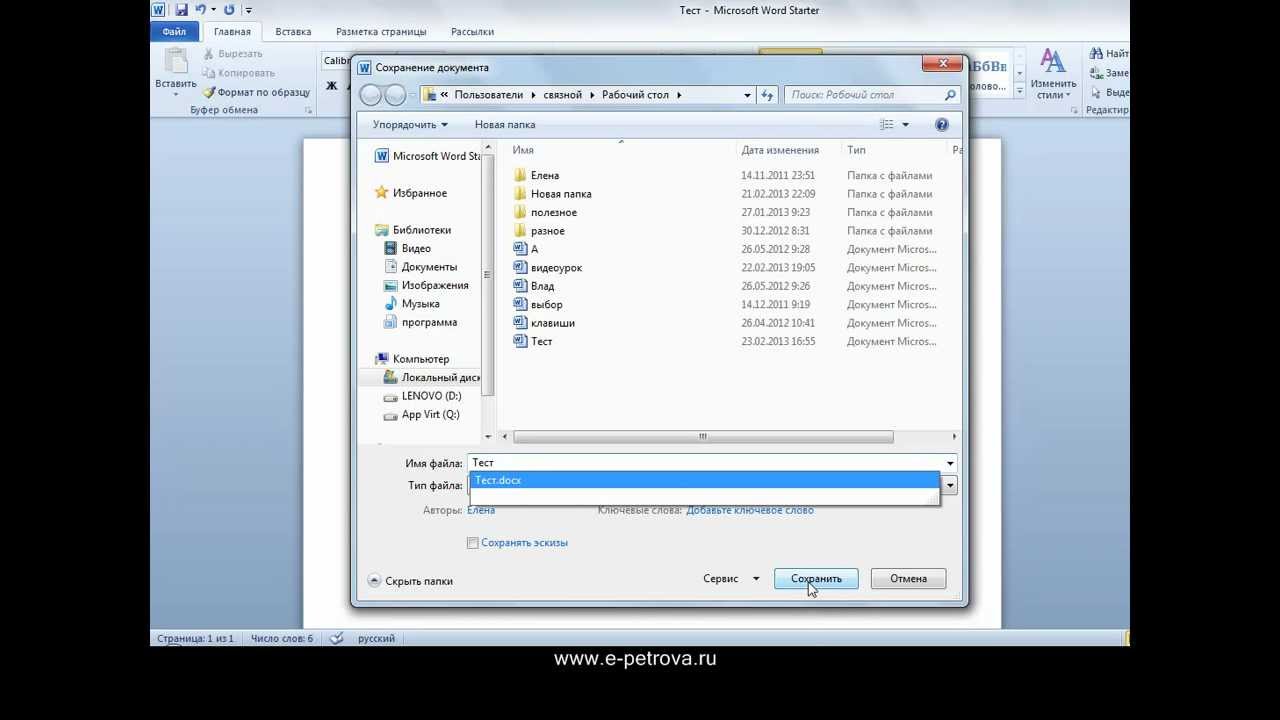The height and width of the screenshot is (720, 1280).
Task: Select Microsoft Word Starter in navigation pane
Action: 428,156
